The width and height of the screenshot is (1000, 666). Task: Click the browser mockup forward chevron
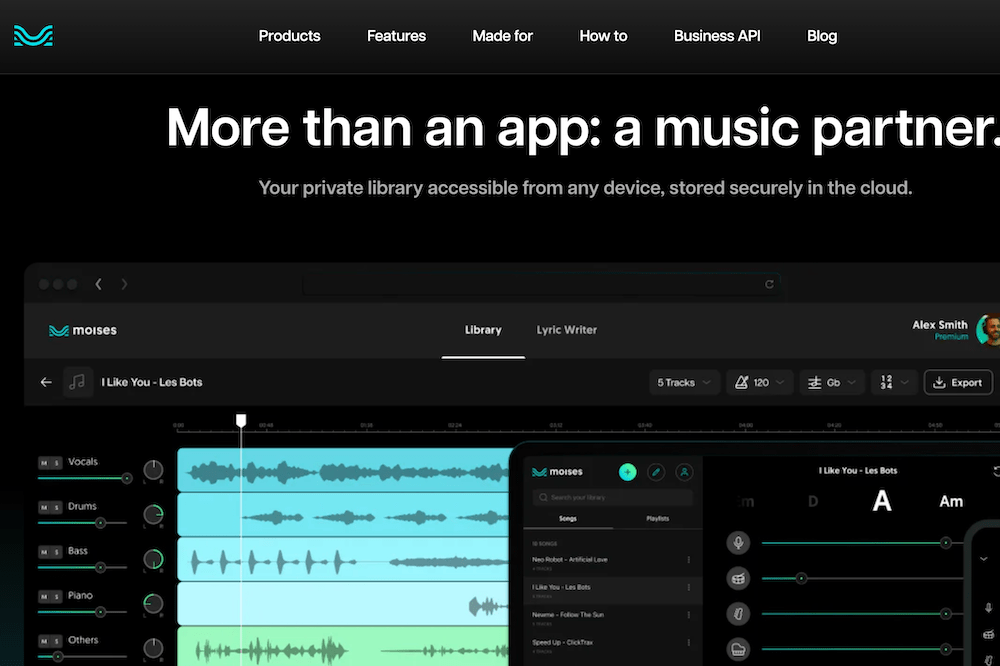click(124, 284)
